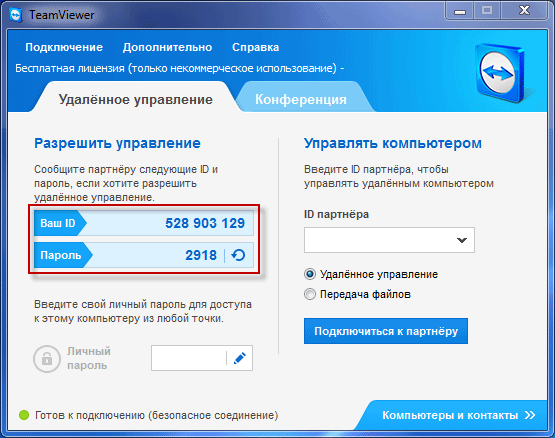Screen dimensions: 555x438
Task: Select the Удалённое управление tab
Action: click(136, 99)
